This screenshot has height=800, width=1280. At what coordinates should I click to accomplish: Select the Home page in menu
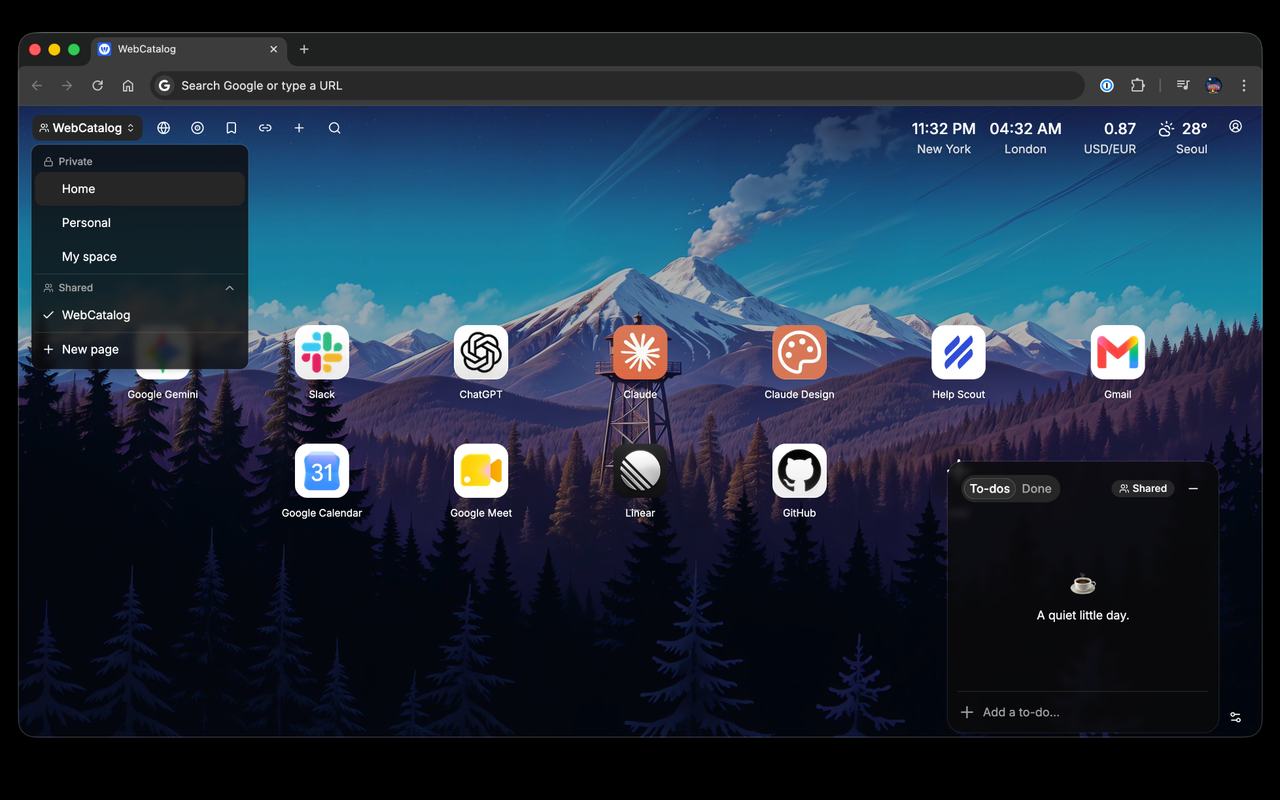[x=140, y=189]
